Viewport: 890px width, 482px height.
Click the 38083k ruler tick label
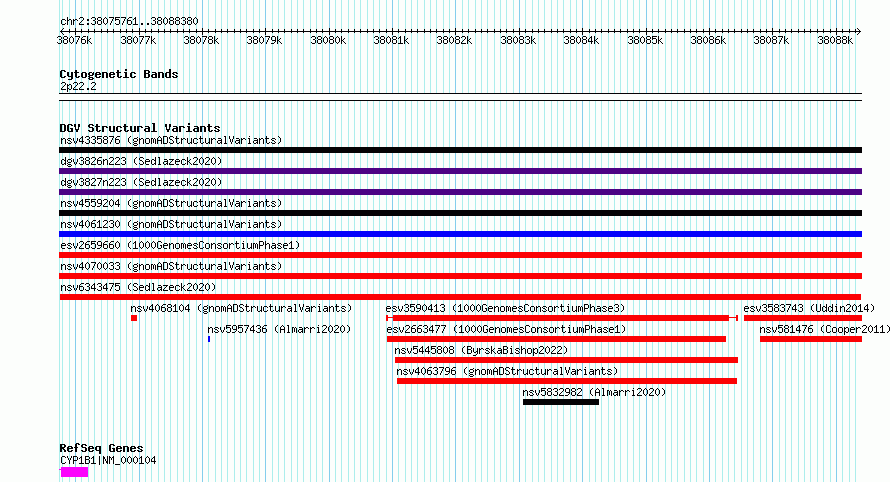tap(518, 41)
